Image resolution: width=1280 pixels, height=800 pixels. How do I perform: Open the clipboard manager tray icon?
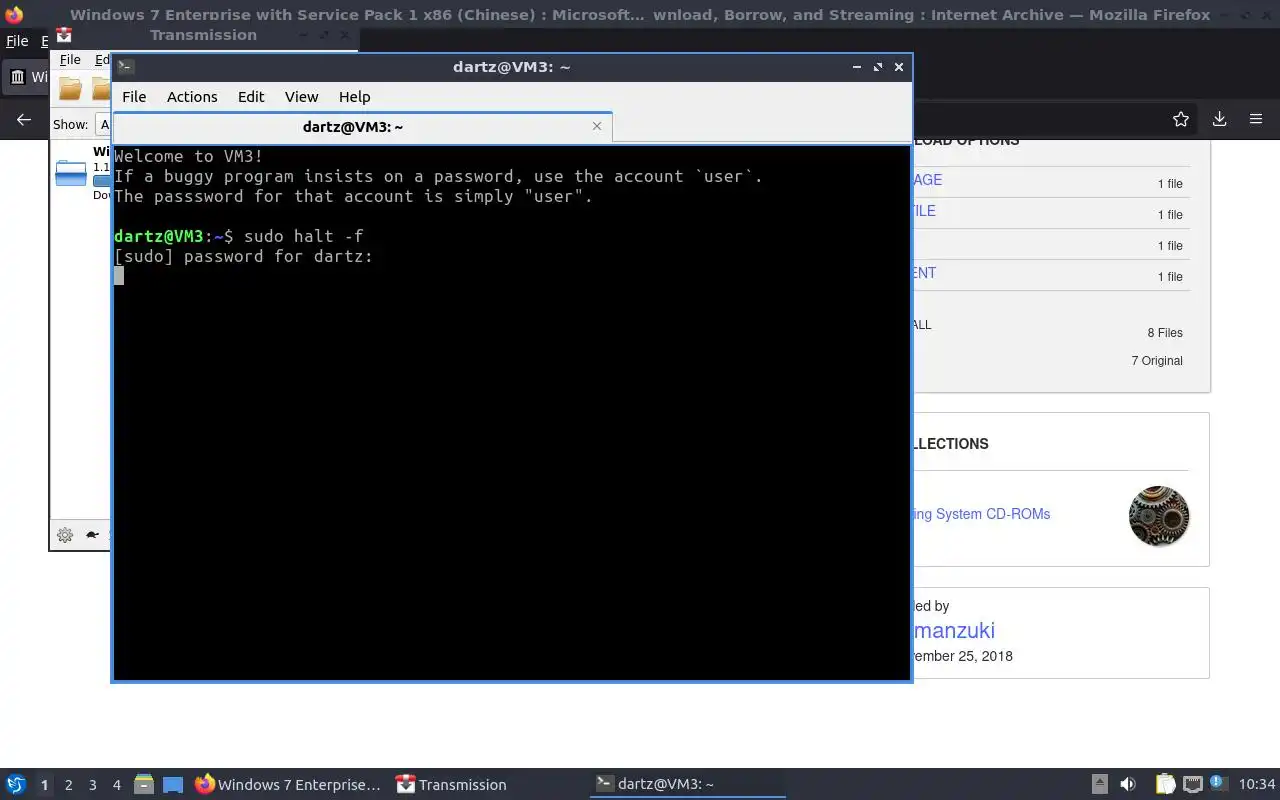coord(1165,784)
